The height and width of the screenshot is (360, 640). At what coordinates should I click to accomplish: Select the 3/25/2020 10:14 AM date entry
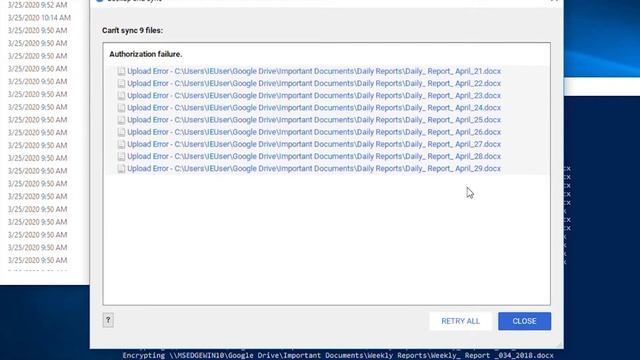pyautogui.click(x=39, y=18)
